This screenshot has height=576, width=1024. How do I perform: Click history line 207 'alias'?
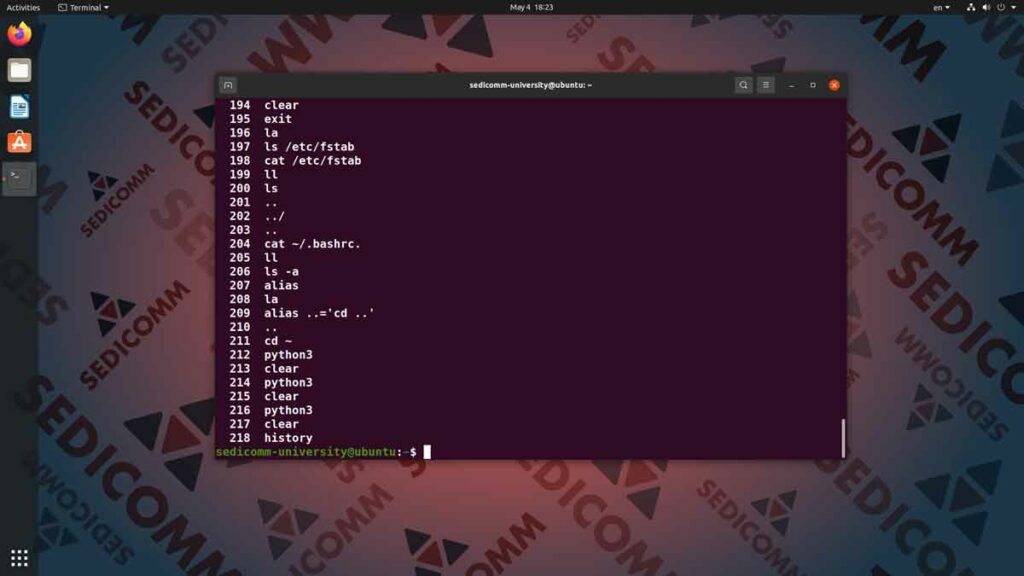tap(264, 285)
